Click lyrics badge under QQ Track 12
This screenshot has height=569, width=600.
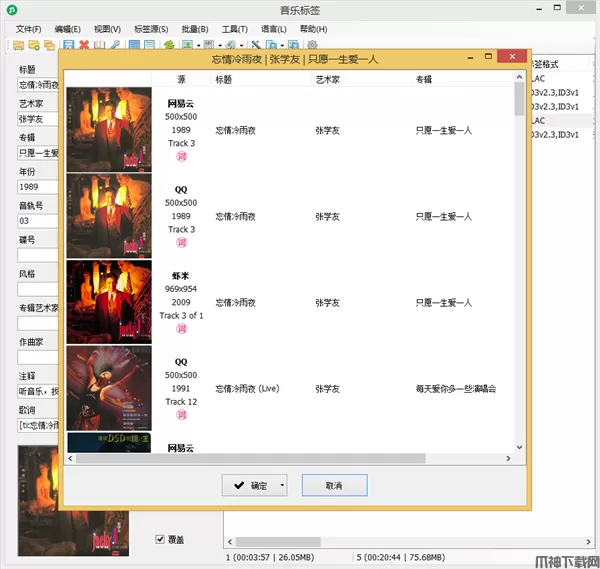click(x=181, y=414)
